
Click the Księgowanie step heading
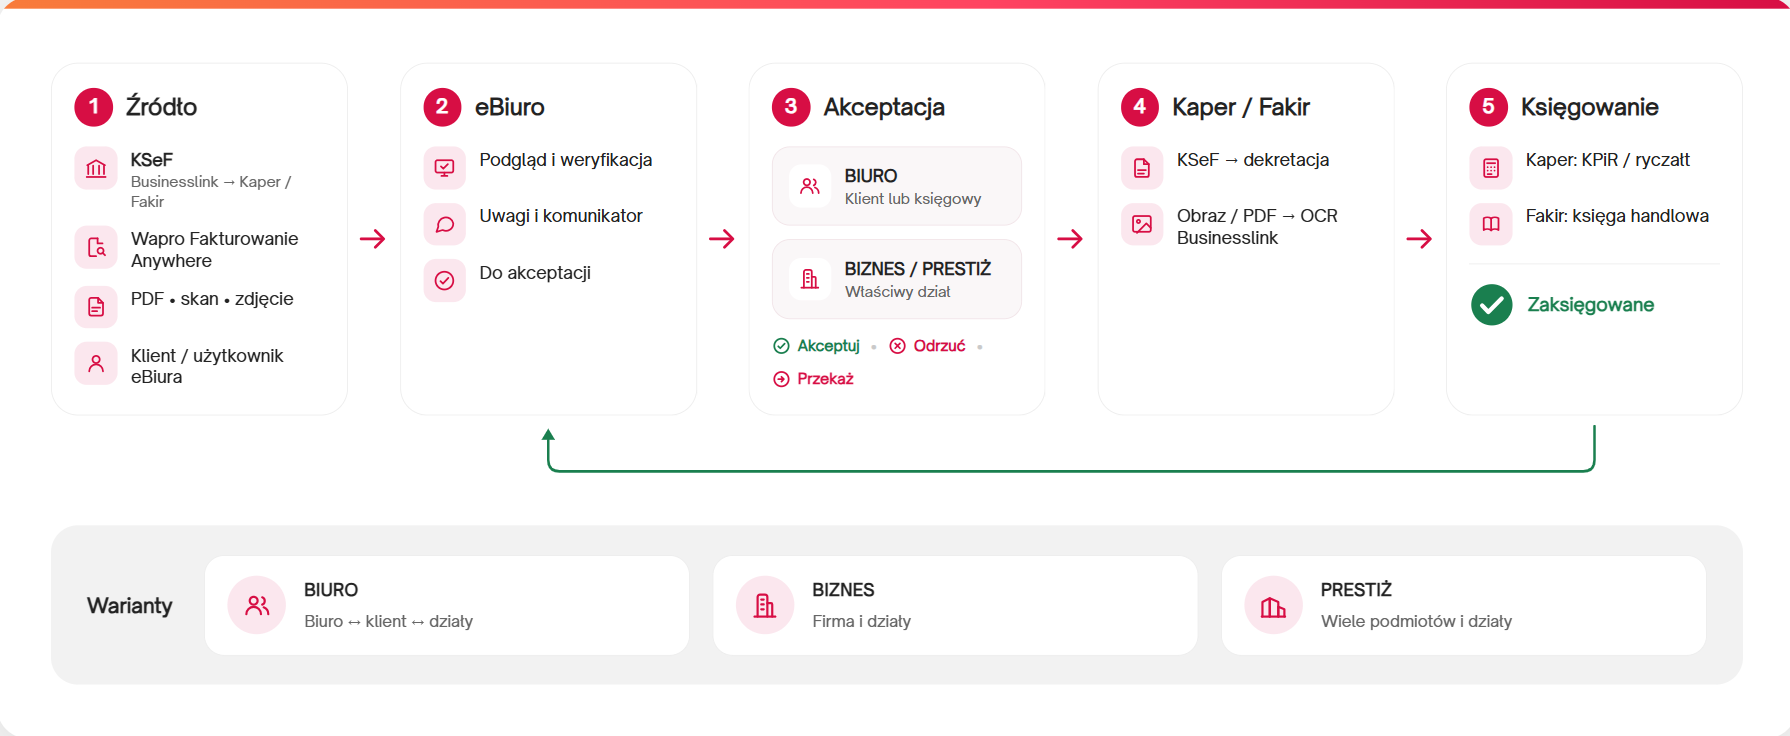tap(1590, 107)
